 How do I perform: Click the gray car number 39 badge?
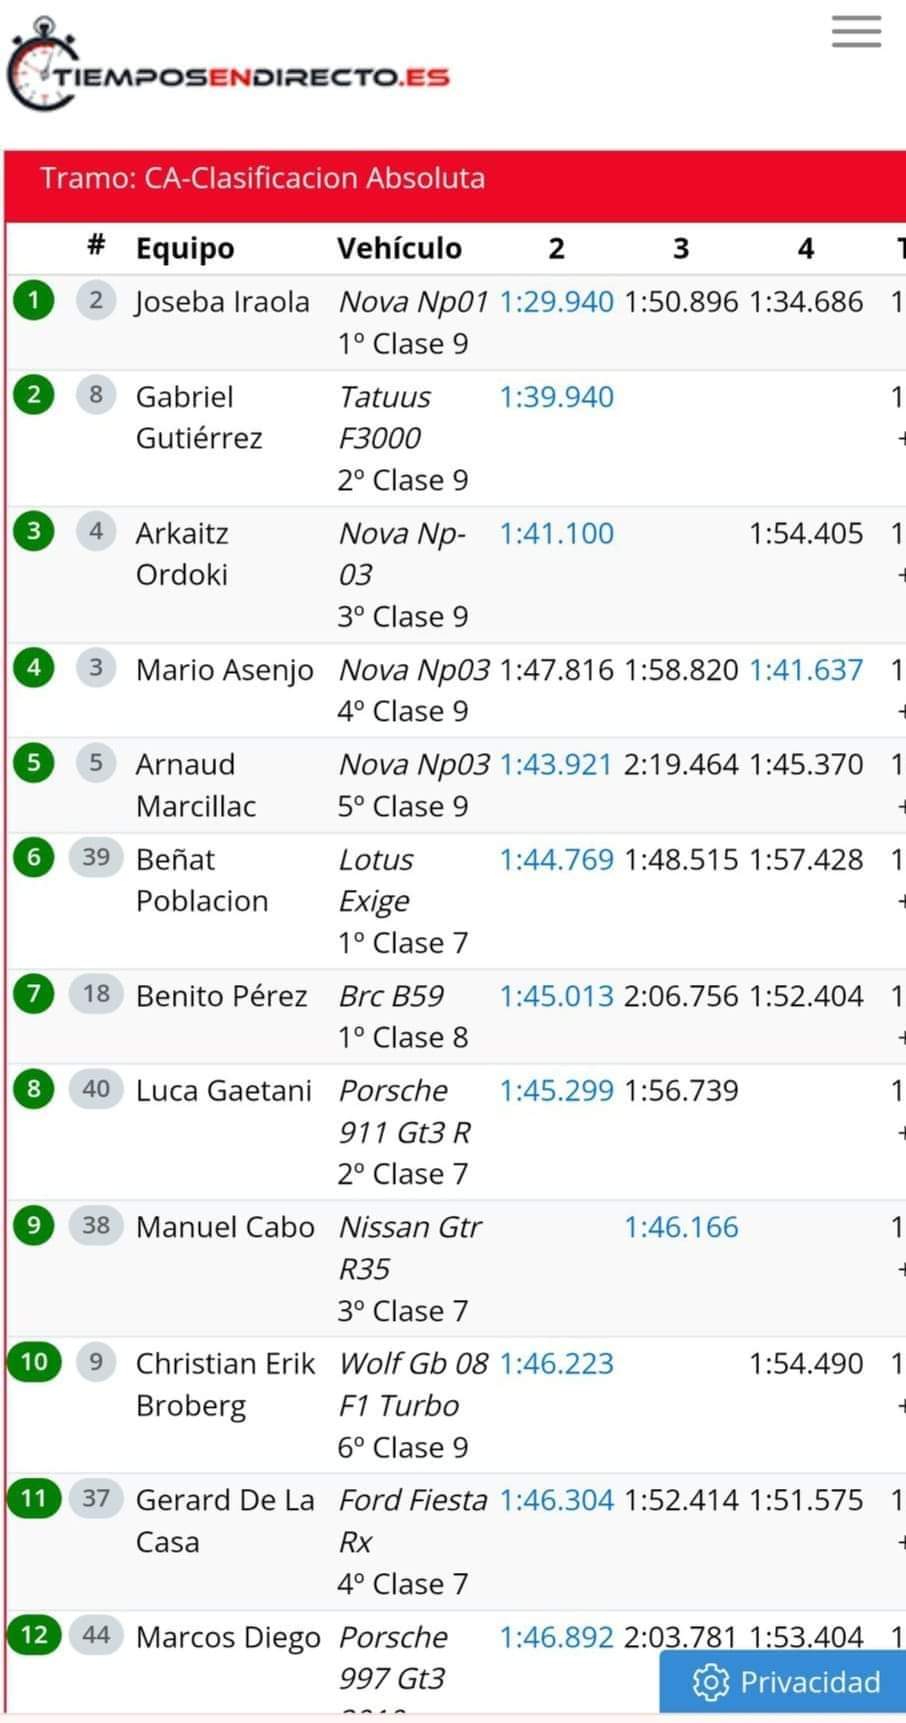[x=96, y=858]
